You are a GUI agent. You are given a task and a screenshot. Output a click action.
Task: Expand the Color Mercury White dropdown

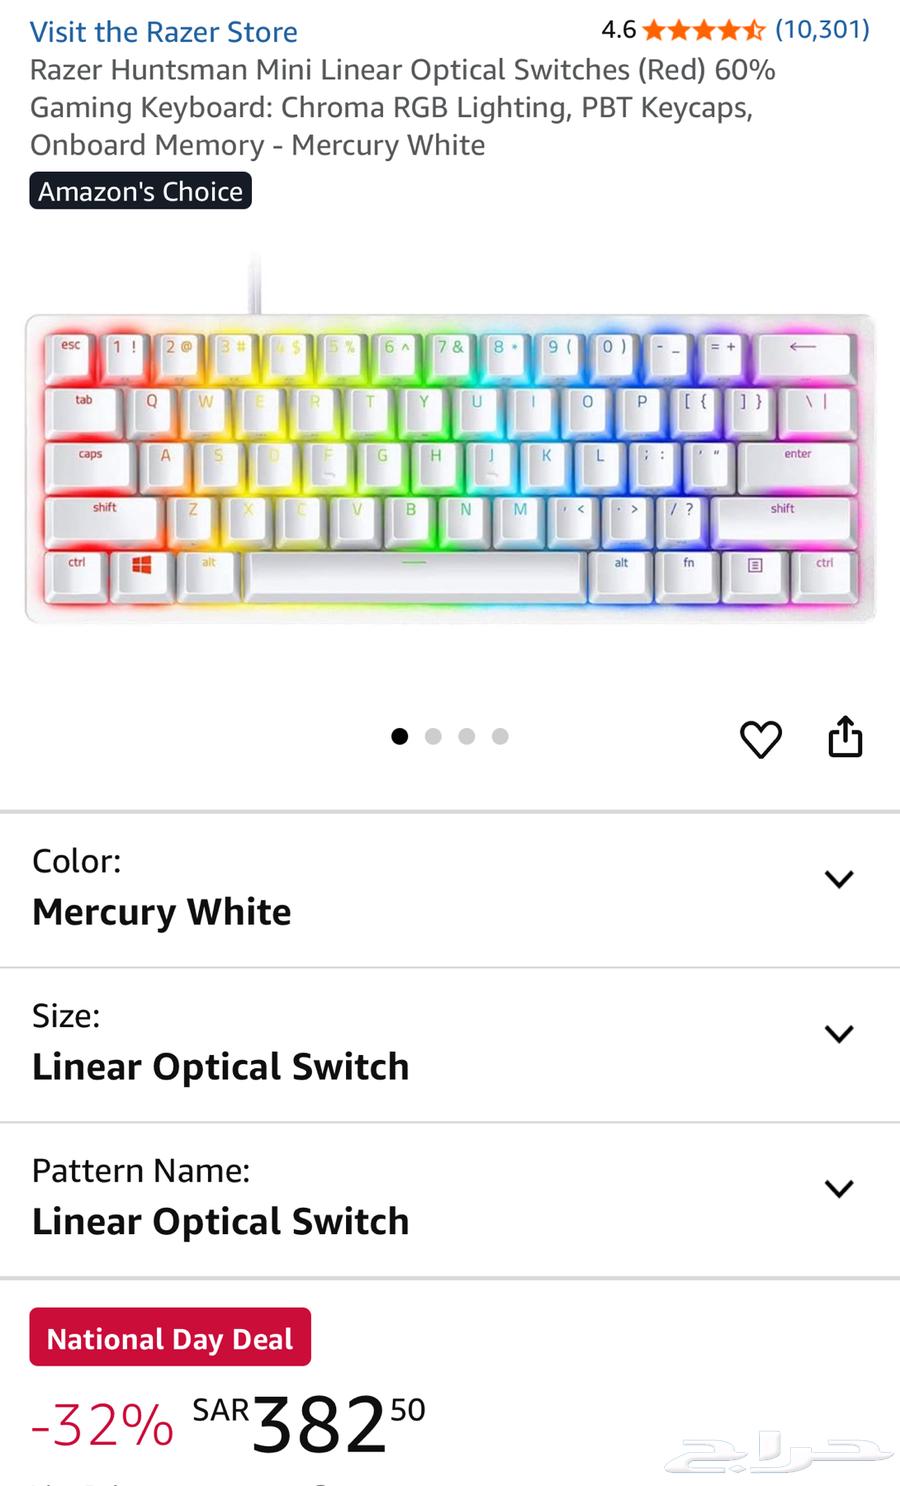click(450, 889)
